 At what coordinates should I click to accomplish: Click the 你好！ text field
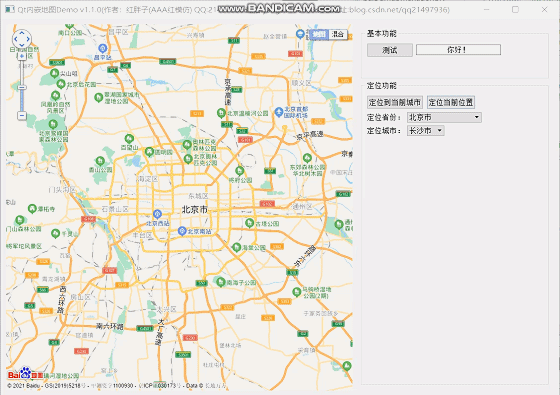click(x=458, y=50)
